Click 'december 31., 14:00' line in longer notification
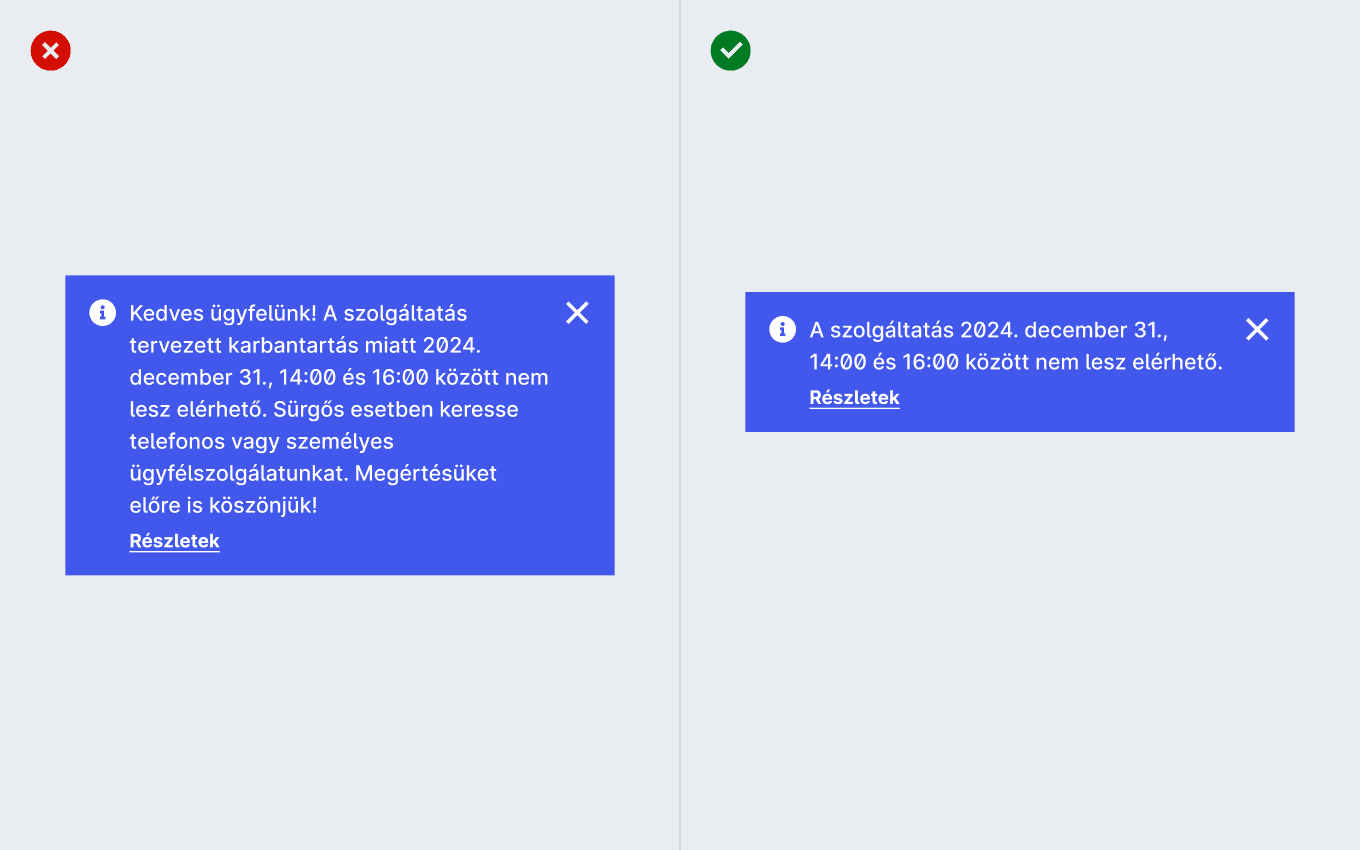This screenshot has width=1360, height=850. tap(233, 378)
